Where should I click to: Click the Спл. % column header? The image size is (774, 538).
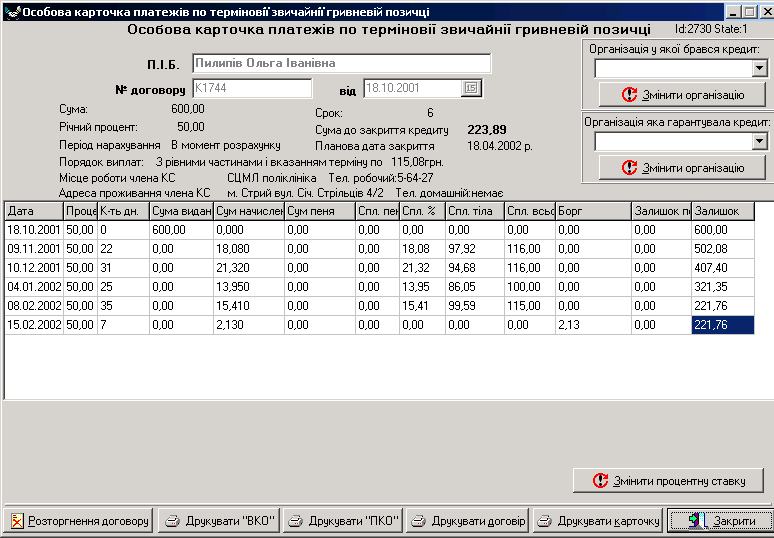(423, 211)
